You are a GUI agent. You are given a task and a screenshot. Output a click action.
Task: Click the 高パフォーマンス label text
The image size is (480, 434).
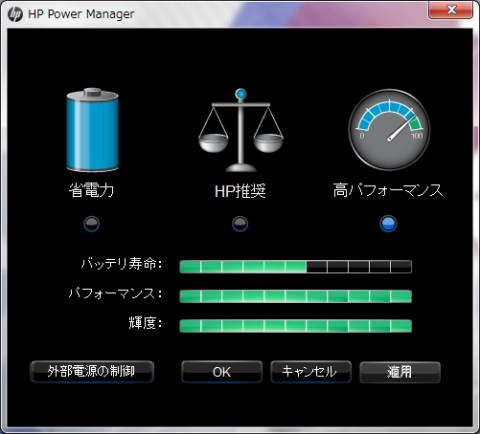point(388,190)
